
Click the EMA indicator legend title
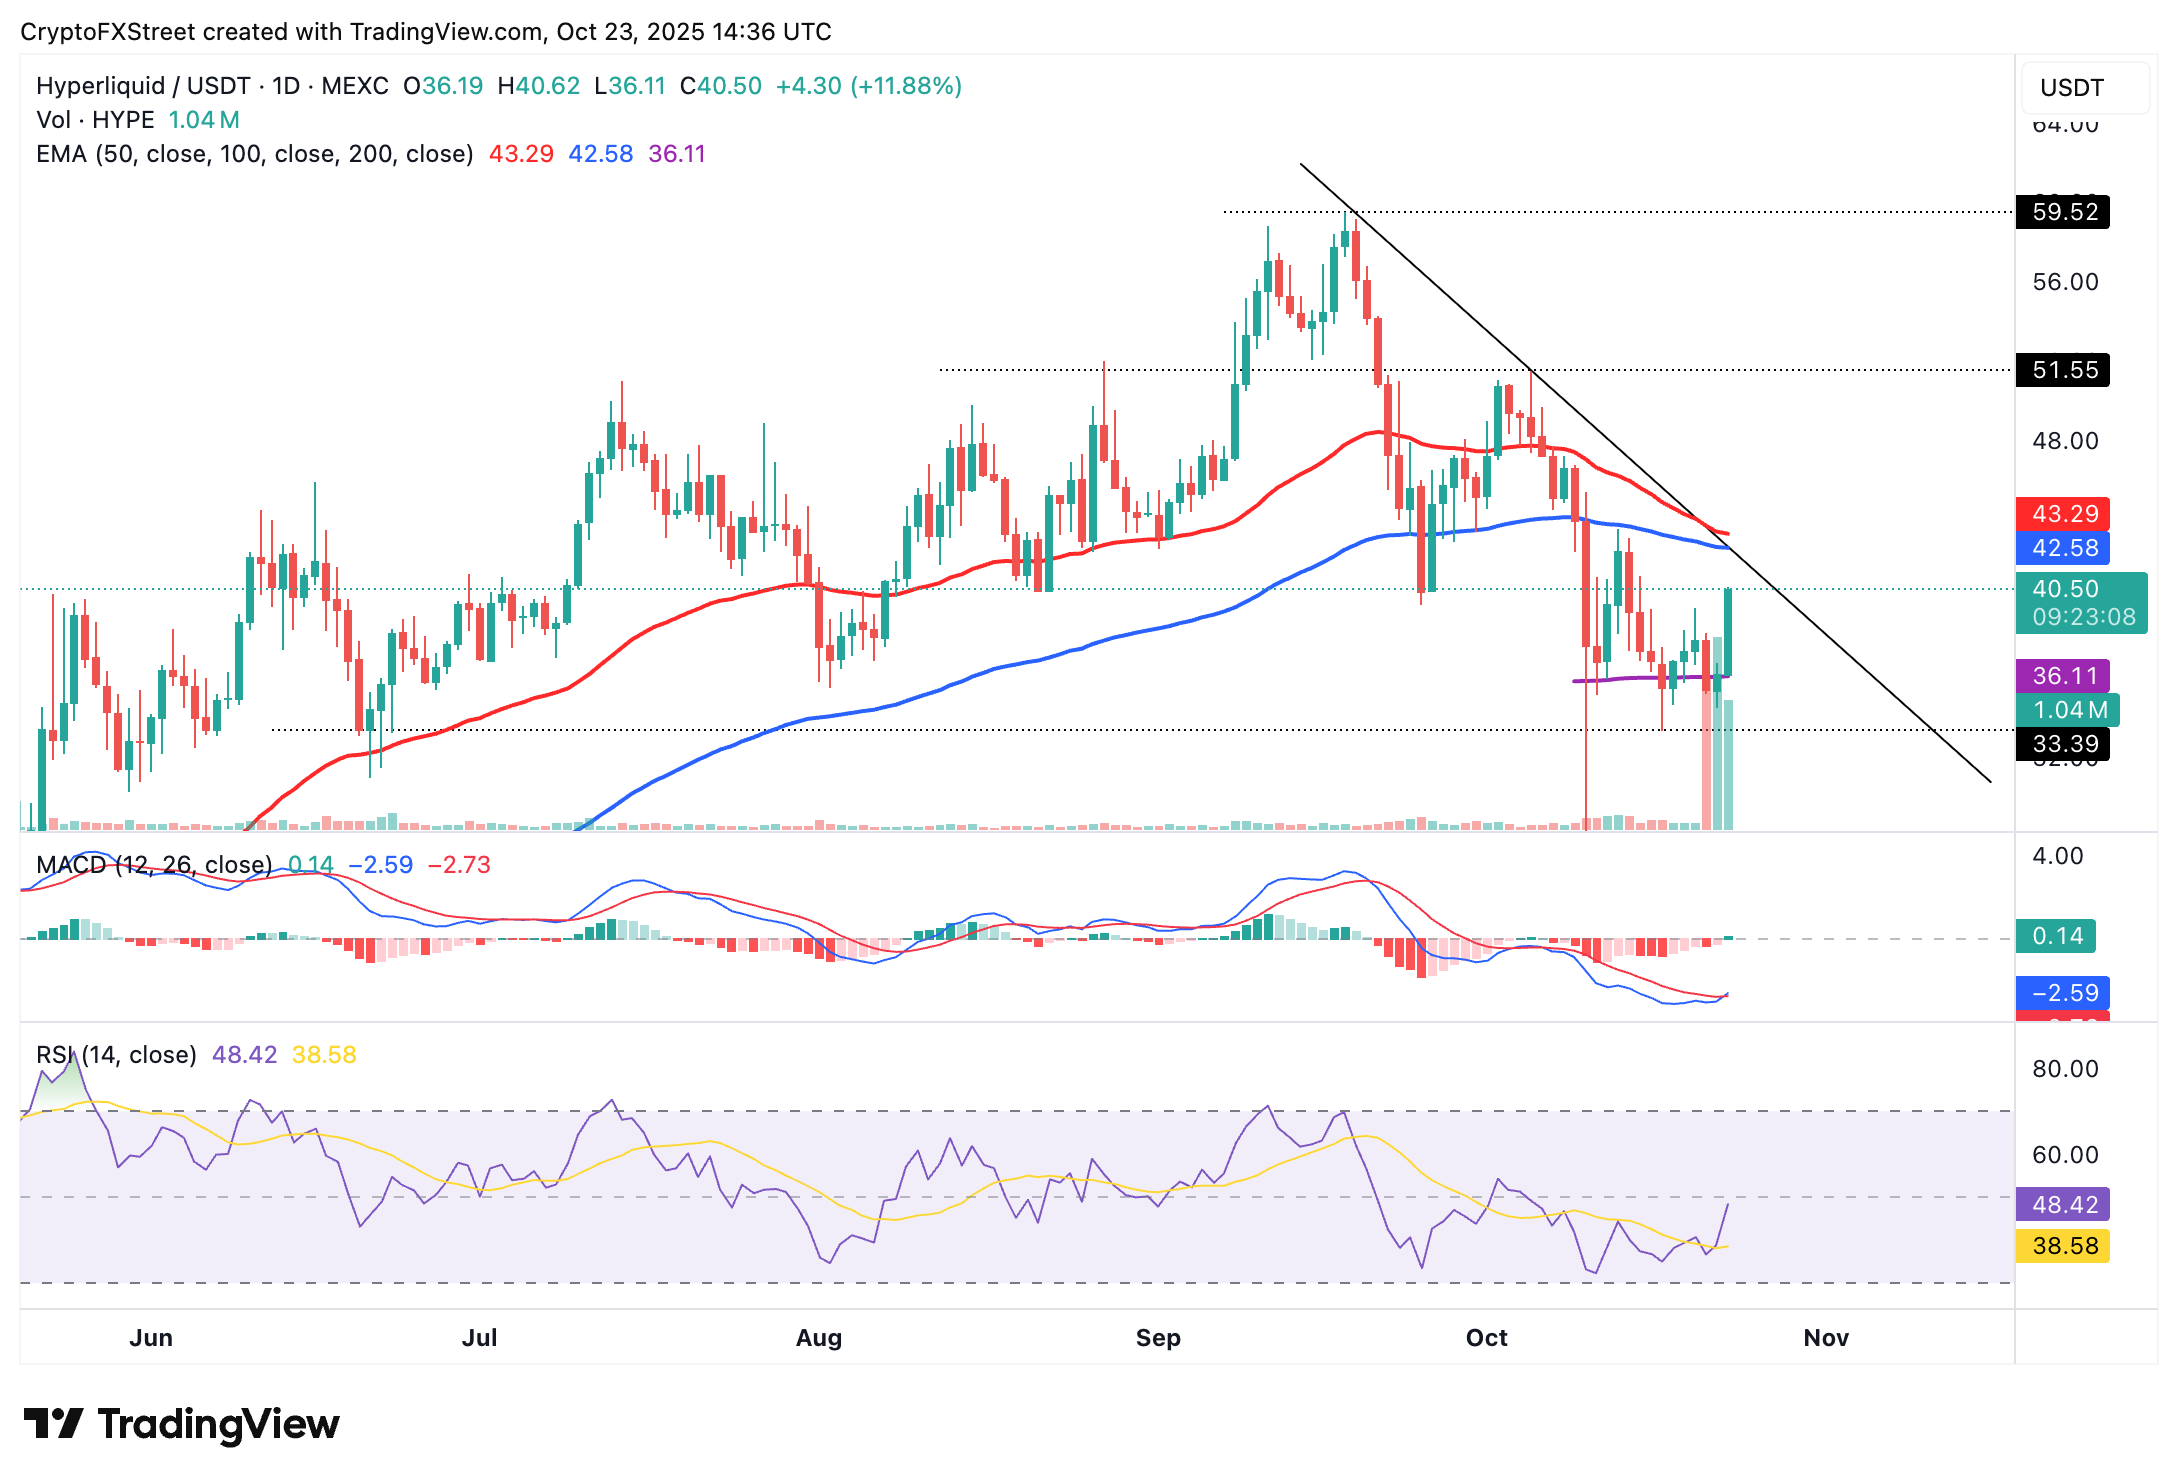pyautogui.click(x=254, y=154)
